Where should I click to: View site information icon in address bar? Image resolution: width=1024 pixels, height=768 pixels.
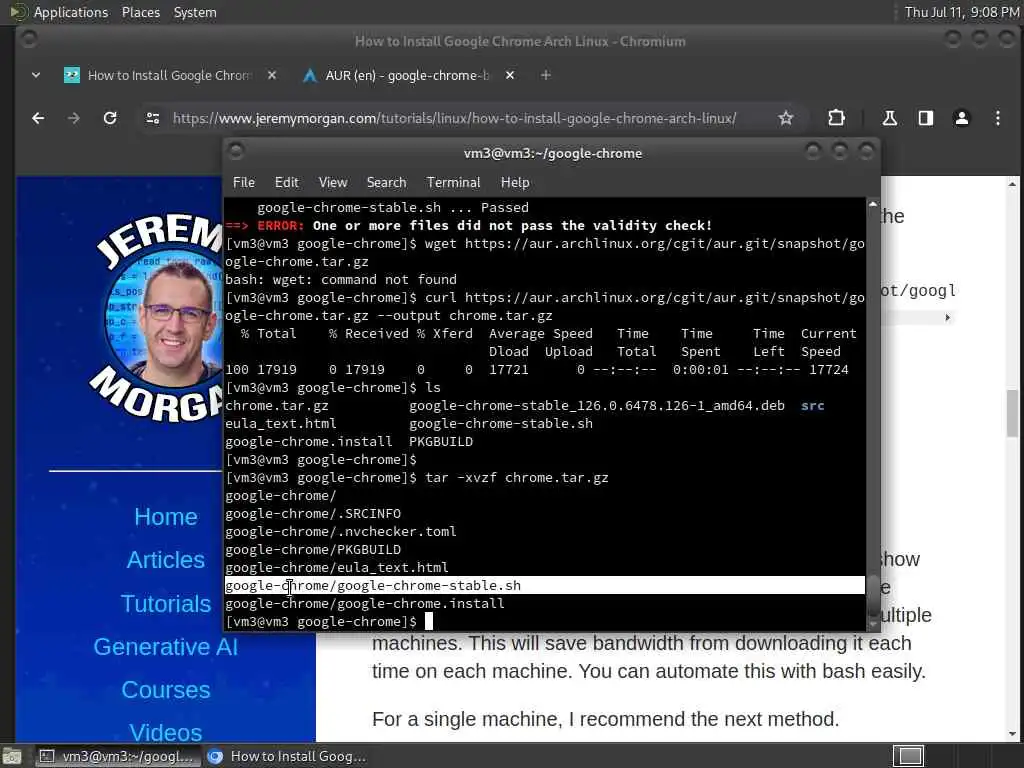pyautogui.click(x=153, y=118)
